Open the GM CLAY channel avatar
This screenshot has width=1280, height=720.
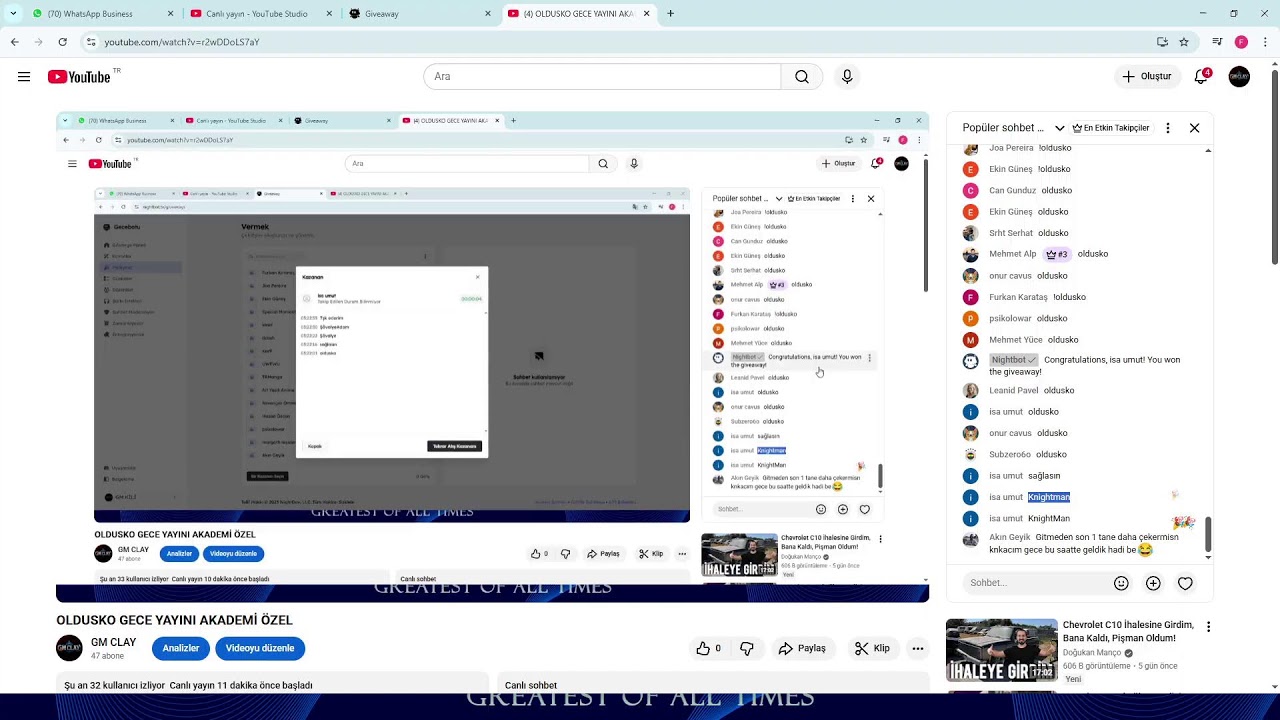[69, 648]
